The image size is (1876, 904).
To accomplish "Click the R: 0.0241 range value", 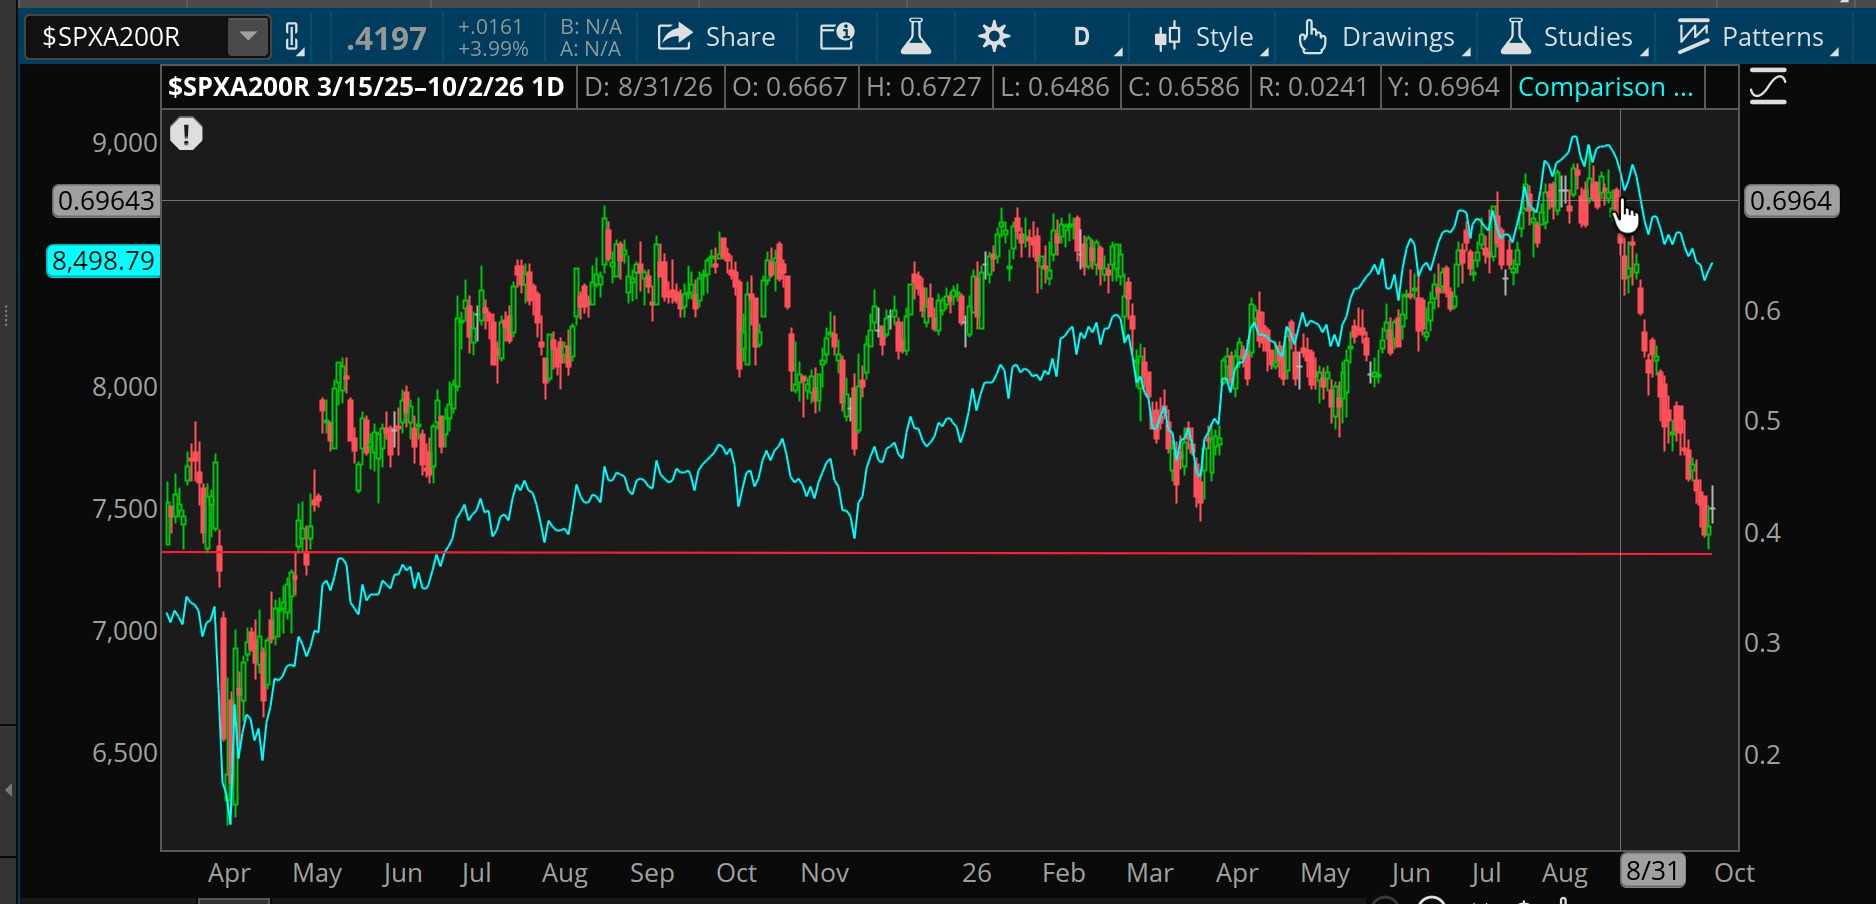I will pos(1313,88).
